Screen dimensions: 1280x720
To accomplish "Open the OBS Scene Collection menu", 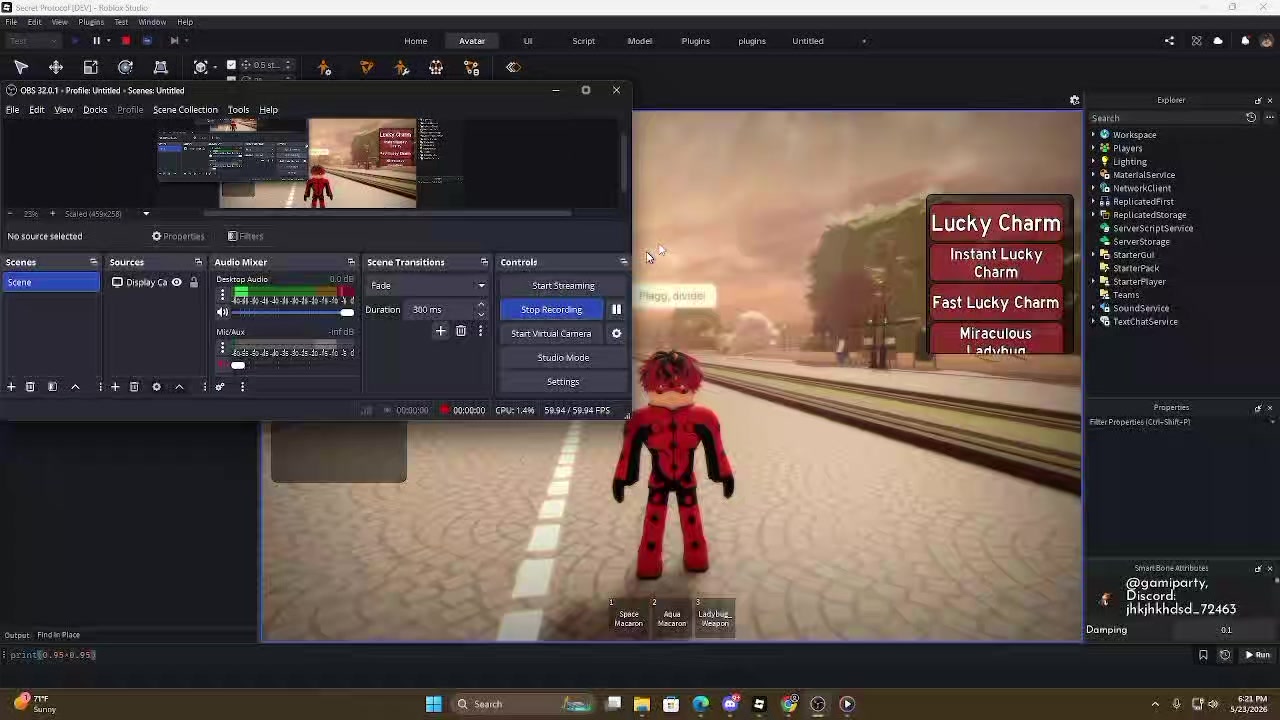I will [185, 110].
